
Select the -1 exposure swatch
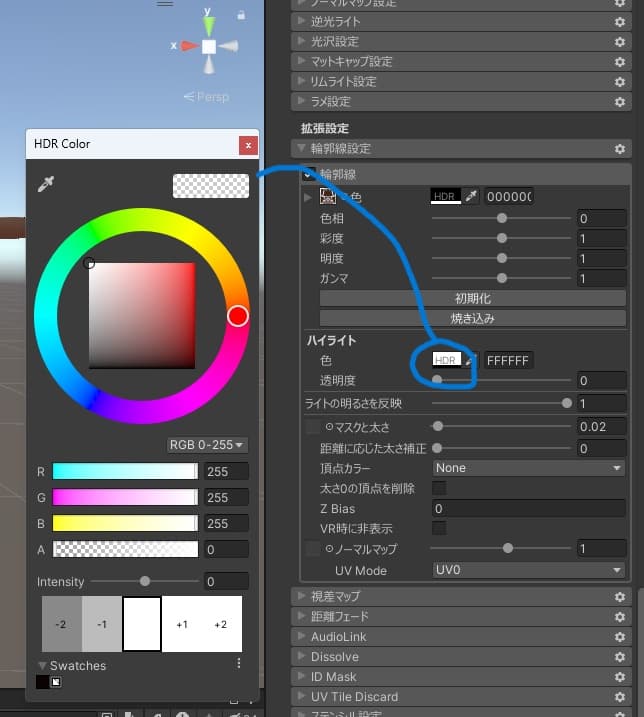(x=102, y=624)
